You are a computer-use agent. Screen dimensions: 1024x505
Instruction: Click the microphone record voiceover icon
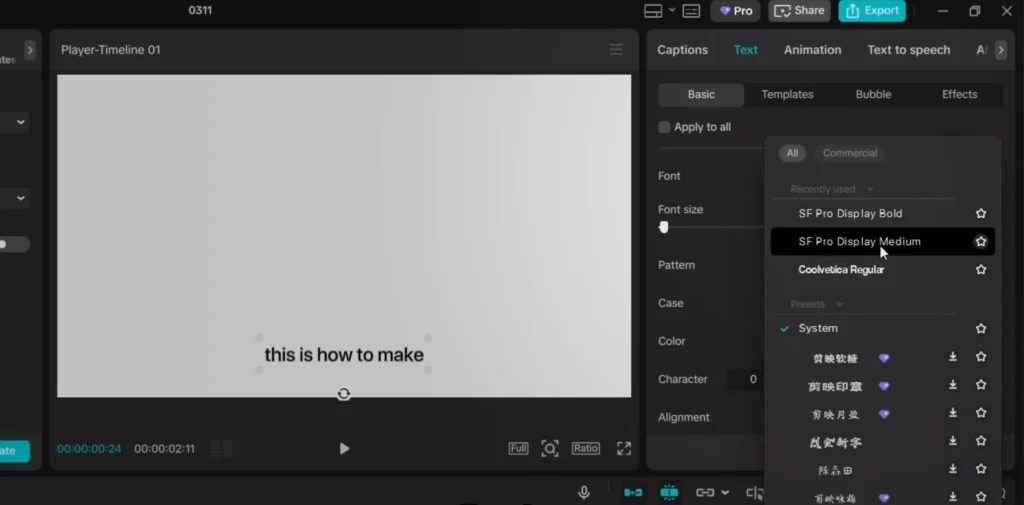click(584, 493)
